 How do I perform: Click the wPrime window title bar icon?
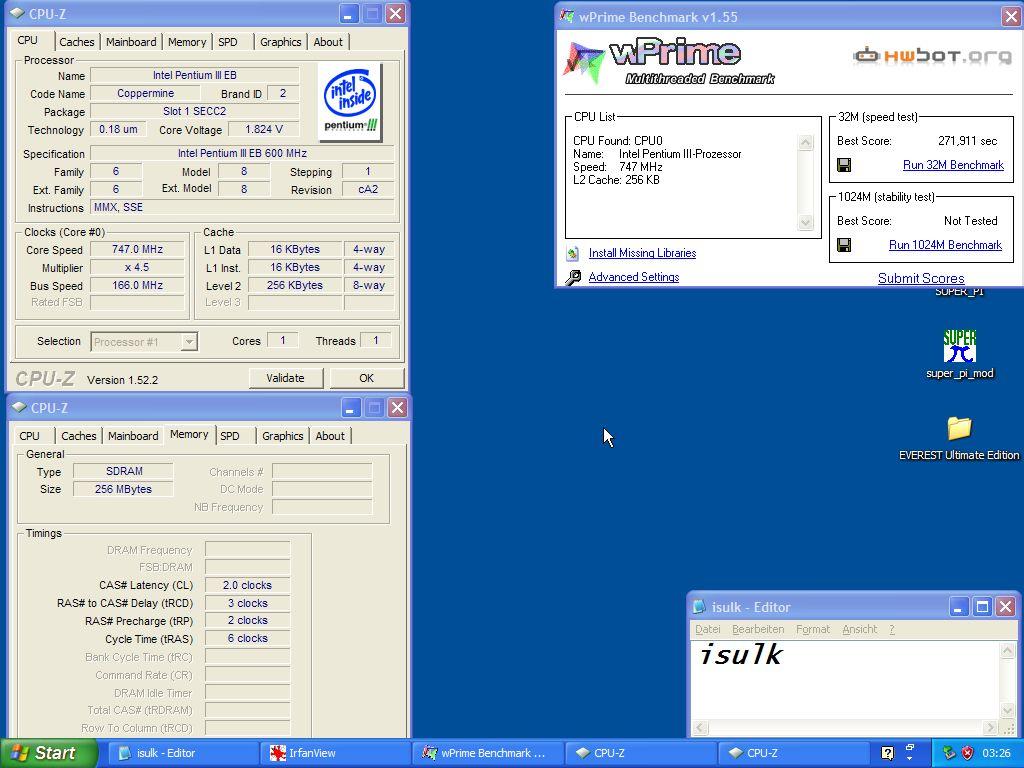pos(567,16)
